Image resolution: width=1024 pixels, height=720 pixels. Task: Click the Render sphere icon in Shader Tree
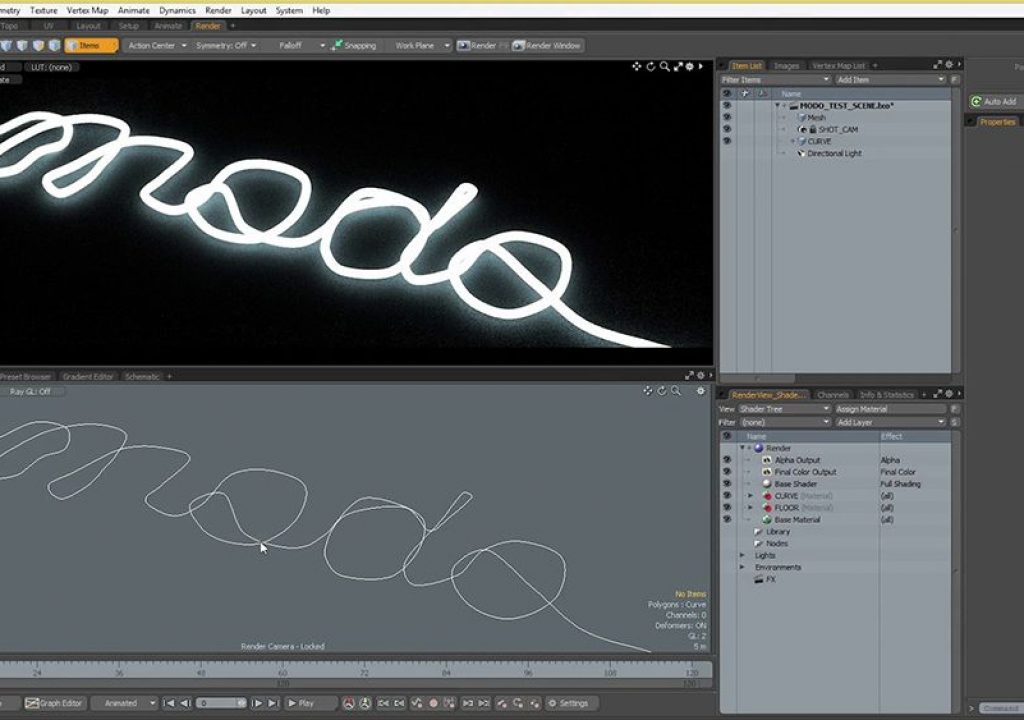point(758,448)
